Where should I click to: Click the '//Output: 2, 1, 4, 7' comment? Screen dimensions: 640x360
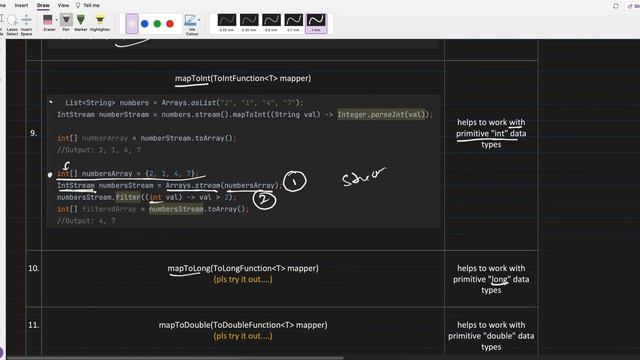click(99, 150)
